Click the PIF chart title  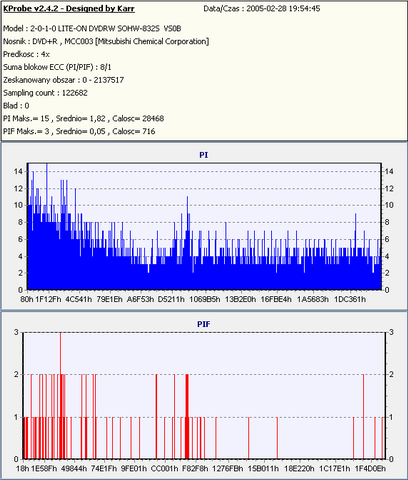(204, 324)
